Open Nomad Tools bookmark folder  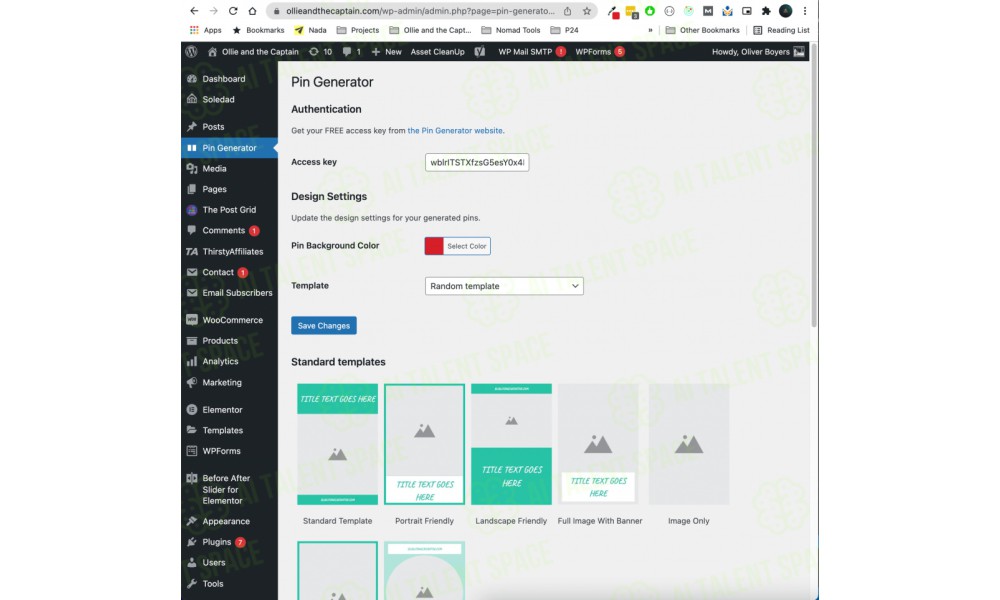511,30
